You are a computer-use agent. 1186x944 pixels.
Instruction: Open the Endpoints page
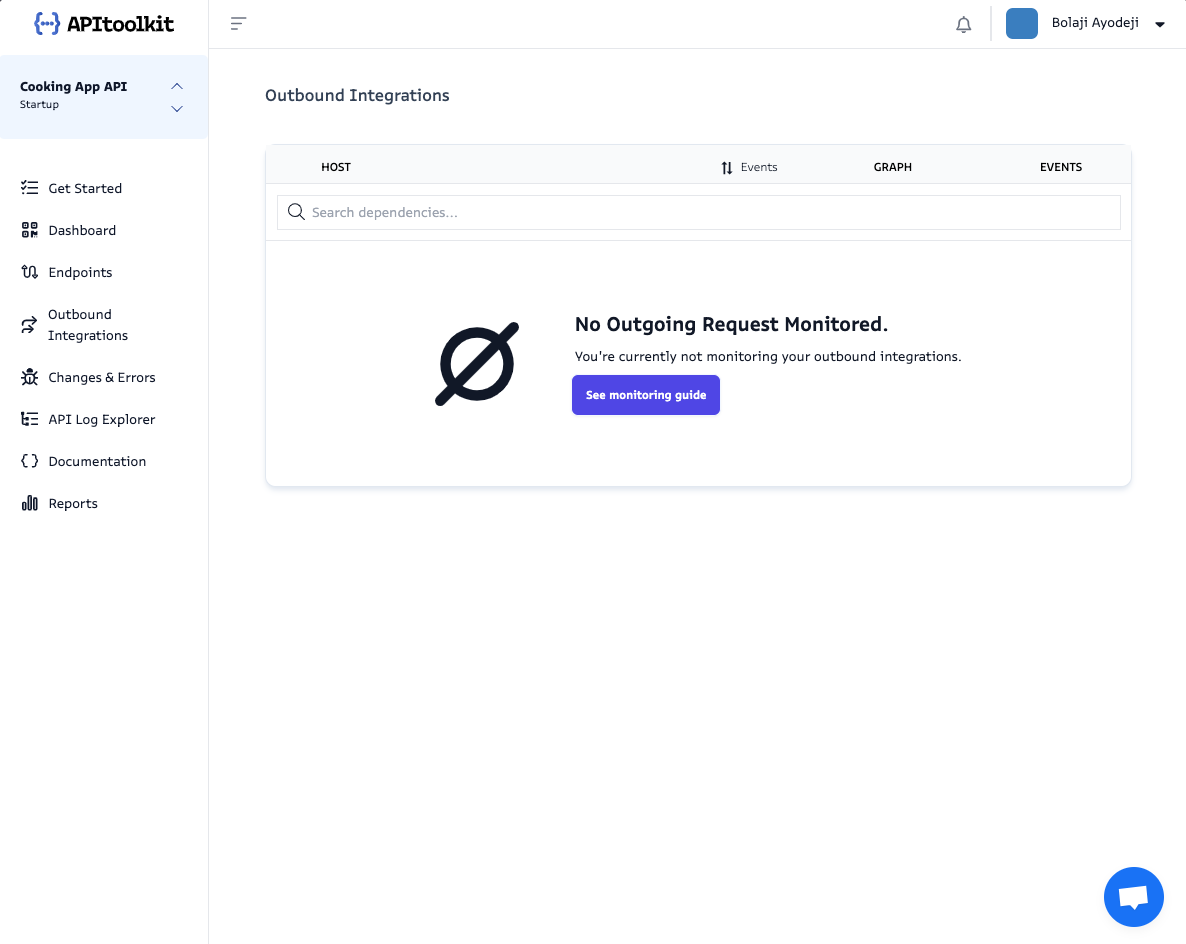coord(80,272)
